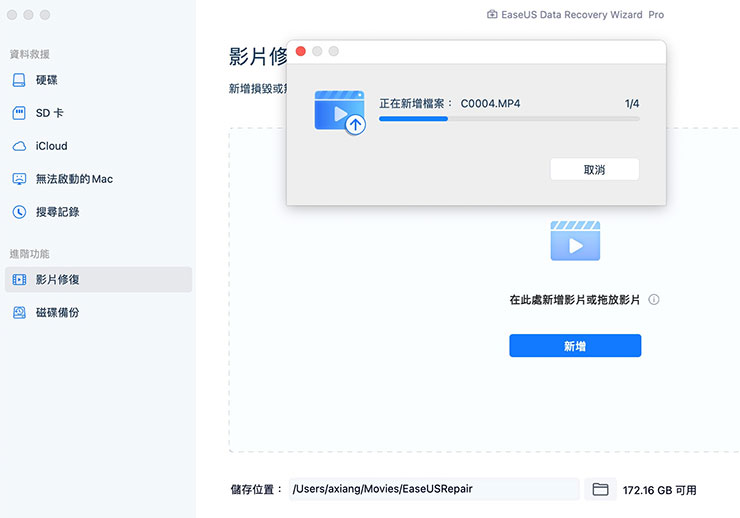Click the 資料救援 section header
The image size is (740, 518).
[x=30, y=54]
